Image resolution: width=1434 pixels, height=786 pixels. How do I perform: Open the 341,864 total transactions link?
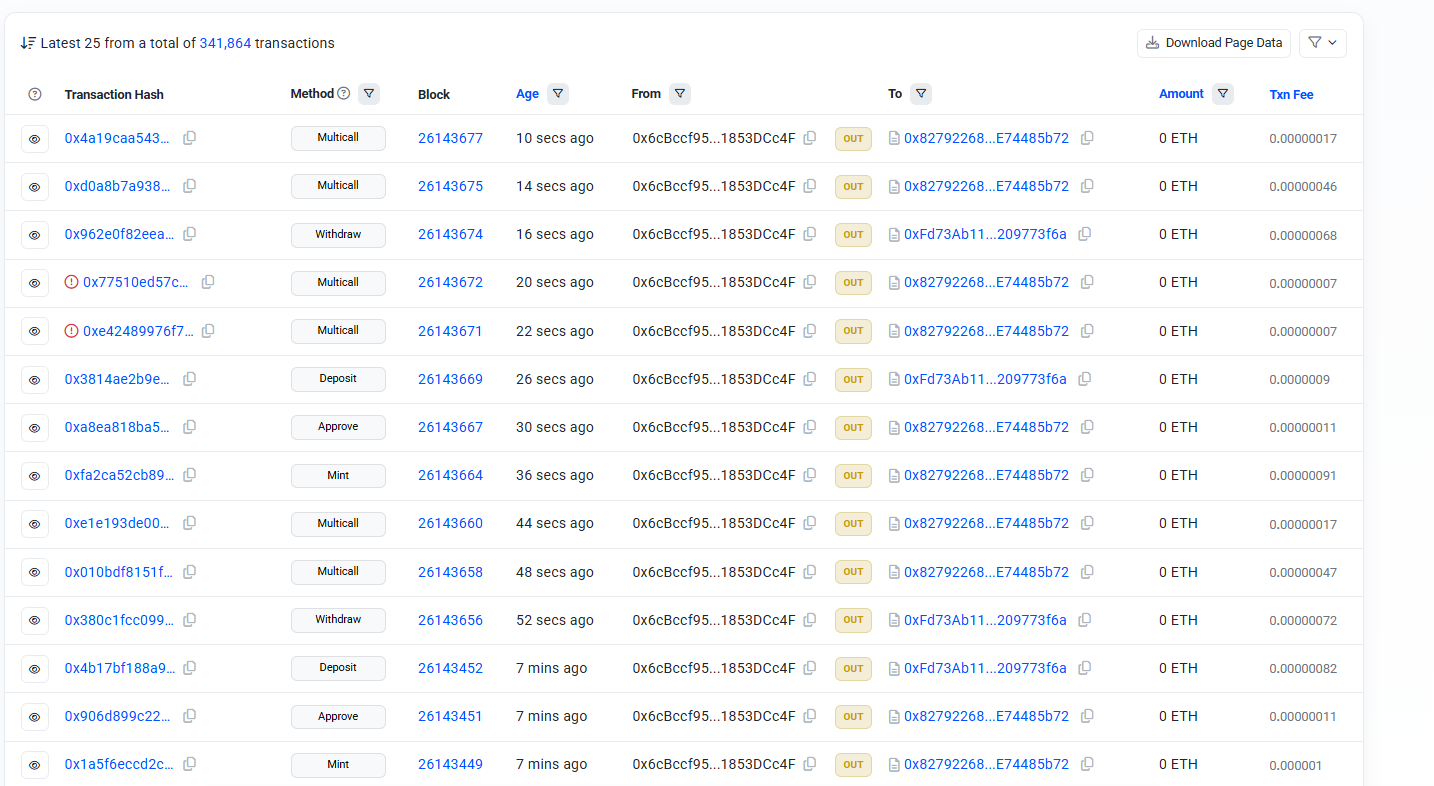click(x=225, y=43)
